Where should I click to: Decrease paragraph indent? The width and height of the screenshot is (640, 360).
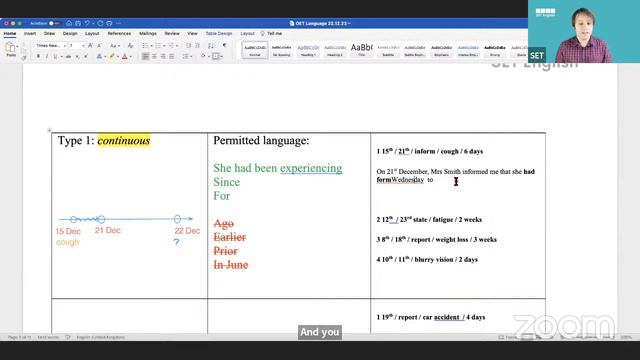[x=189, y=45]
